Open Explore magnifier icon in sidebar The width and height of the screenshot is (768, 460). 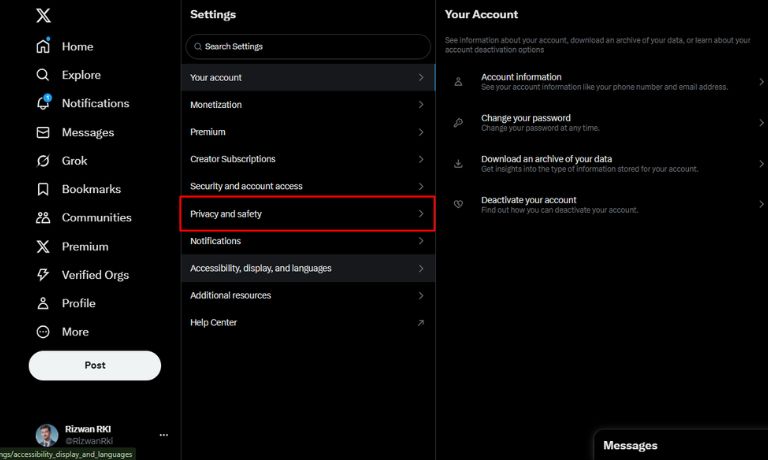(x=43, y=74)
